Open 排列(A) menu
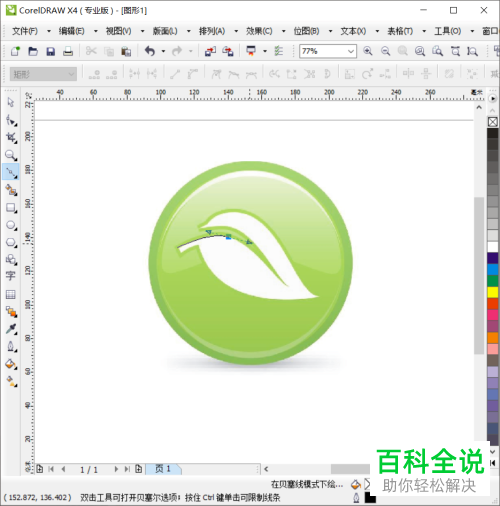Viewport: 500px width, 506px height. tap(212, 31)
